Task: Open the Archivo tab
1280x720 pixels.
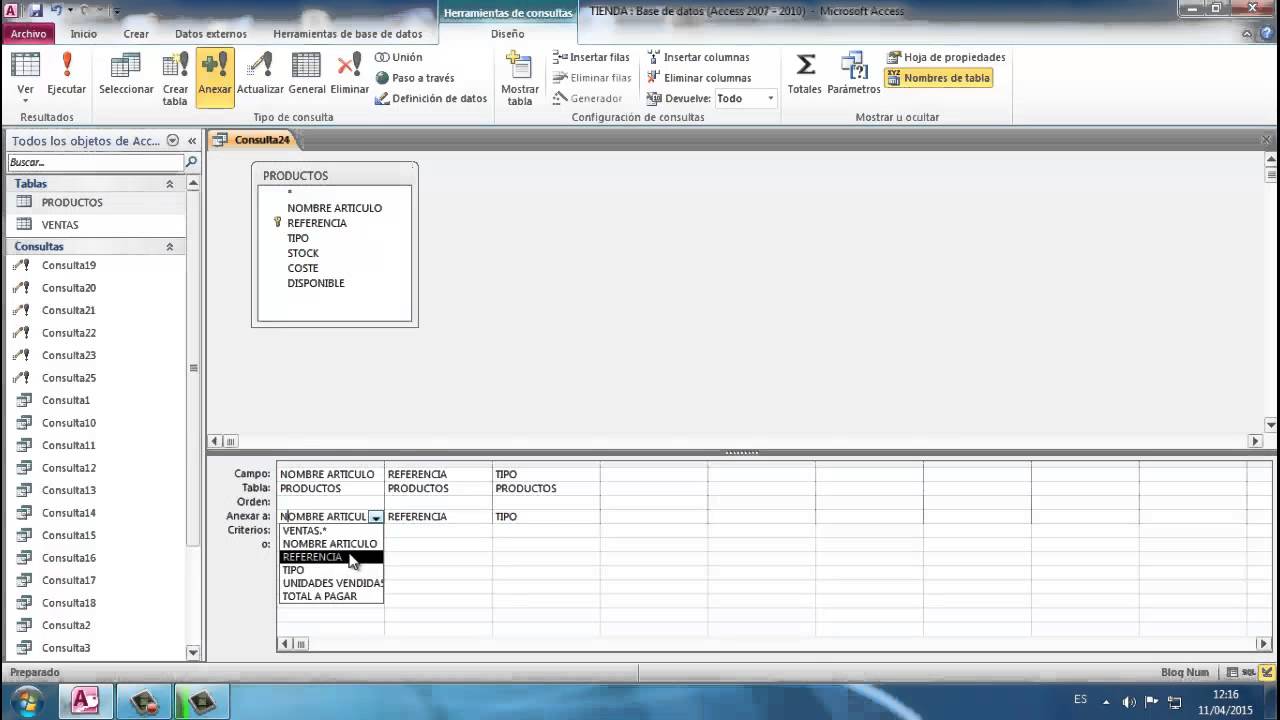Action: click(28, 33)
